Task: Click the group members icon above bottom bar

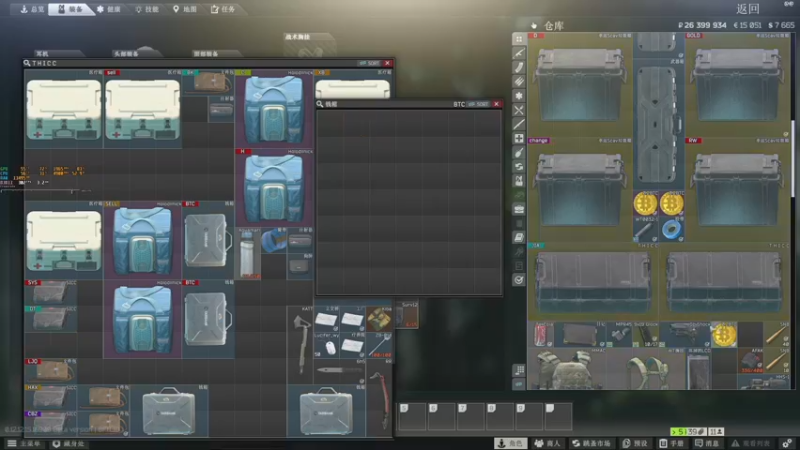Action: click(x=716, y=432)
